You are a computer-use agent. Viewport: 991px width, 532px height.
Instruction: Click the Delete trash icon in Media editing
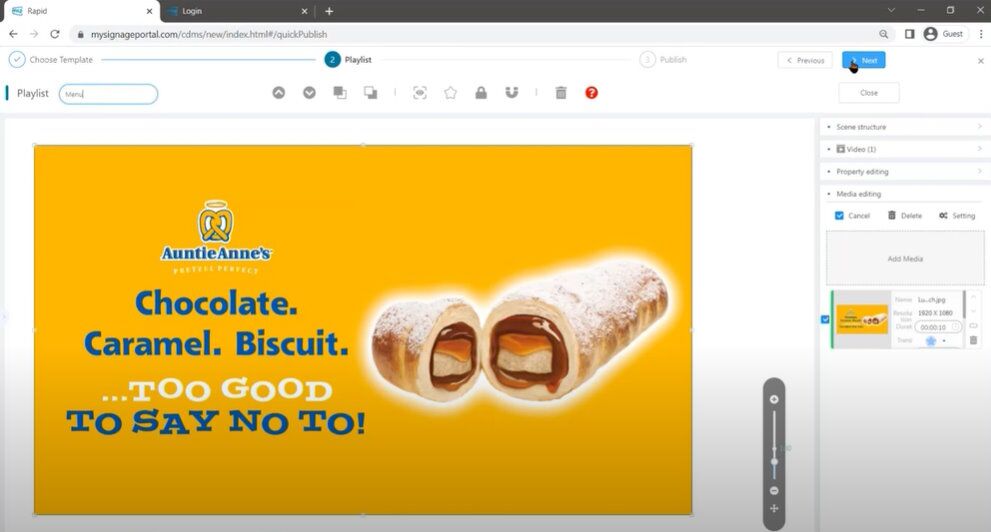tap(892, 215)
